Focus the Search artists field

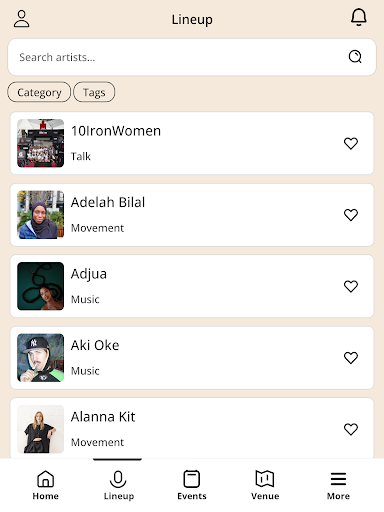[192, 57]
